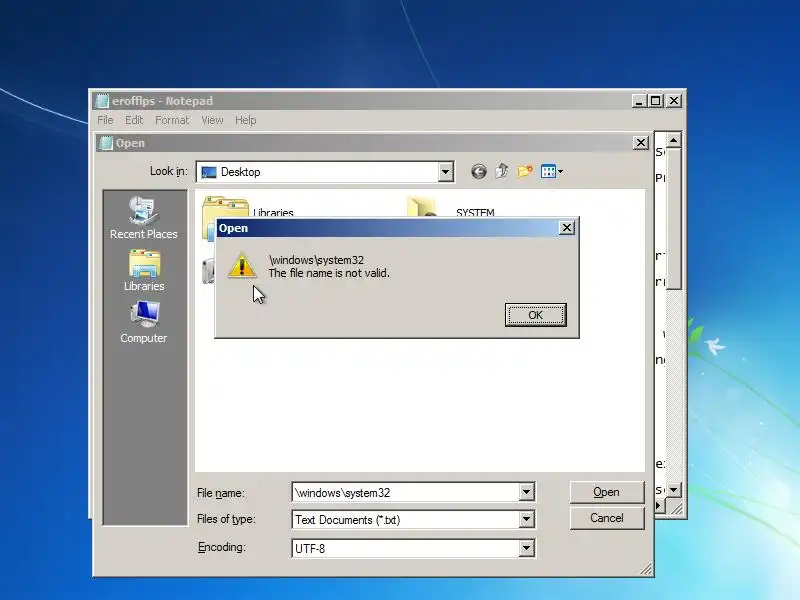This screenshot has height=600, width=800.
Task: Expand the Look in Desktop dropdown
Action: click(x=445, y=172)
